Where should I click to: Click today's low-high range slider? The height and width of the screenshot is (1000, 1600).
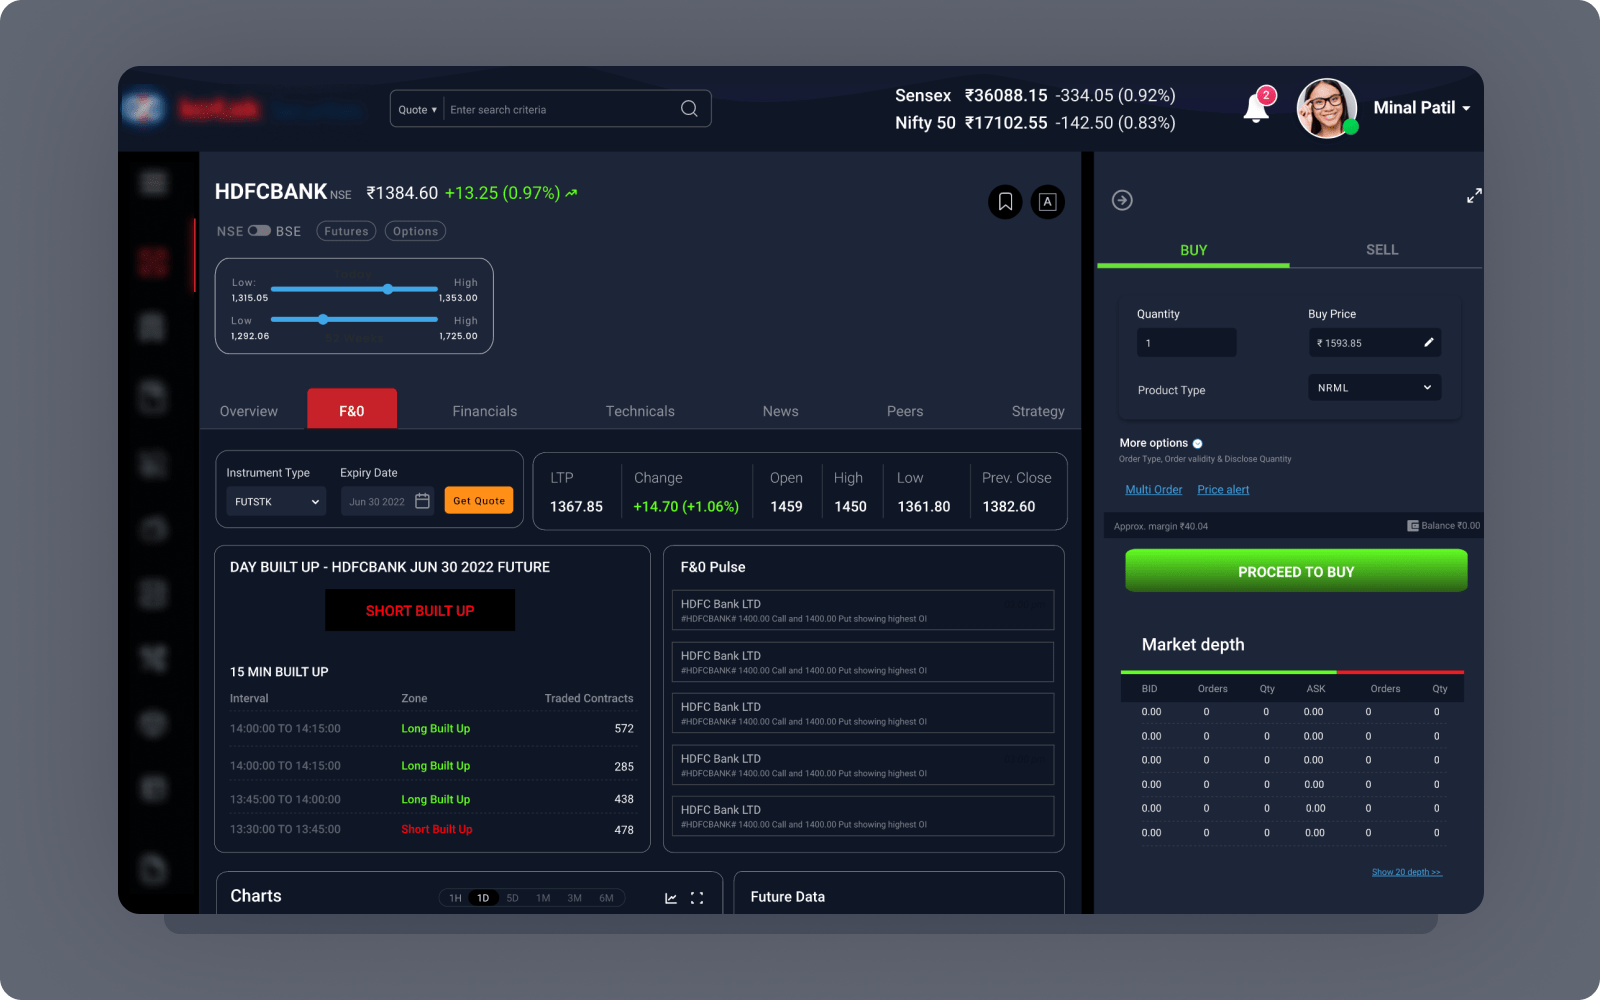pyautogui.click(x=354, y=289)
